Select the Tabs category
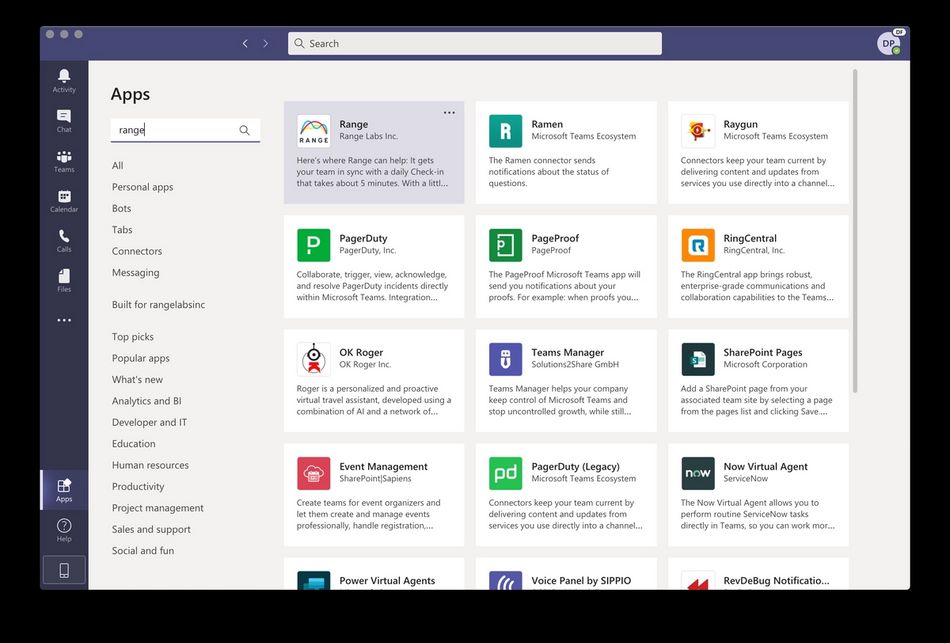The width and height of the screenshot is (950, 643). point(122,230)
